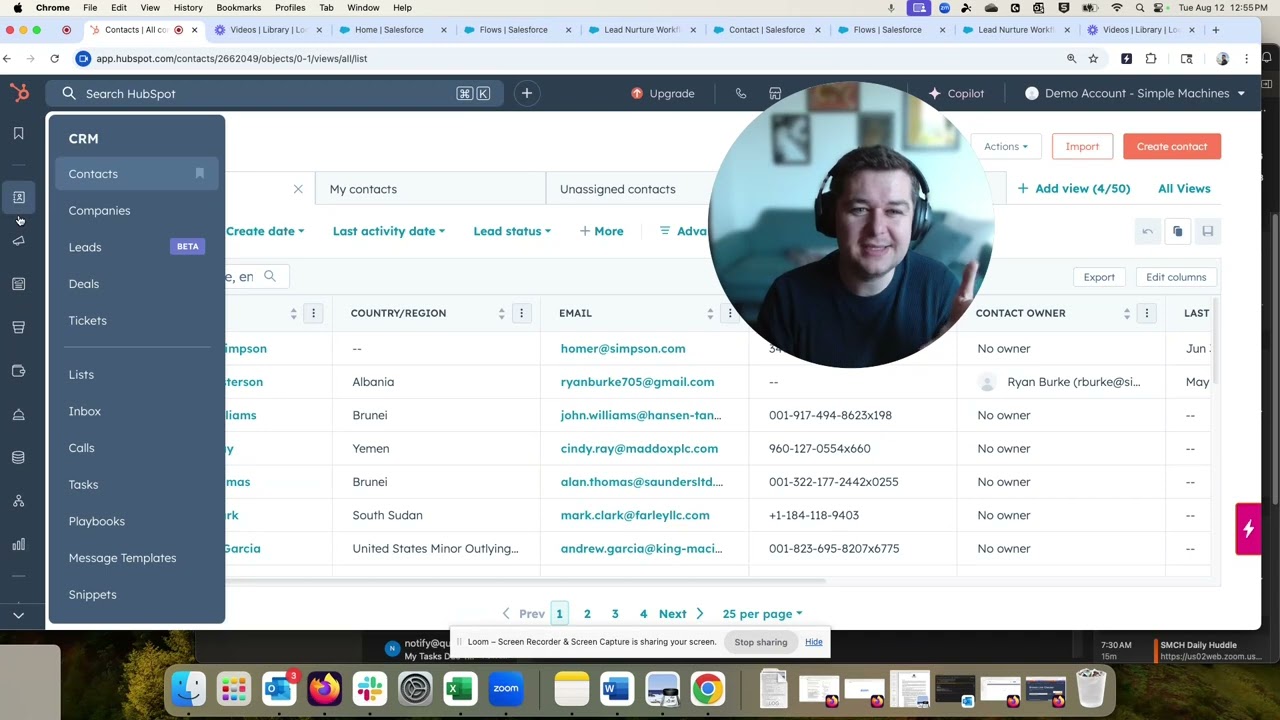Open the CRM sidebar icon
This screenshot has height=720, width=1280.
point(18,197)
